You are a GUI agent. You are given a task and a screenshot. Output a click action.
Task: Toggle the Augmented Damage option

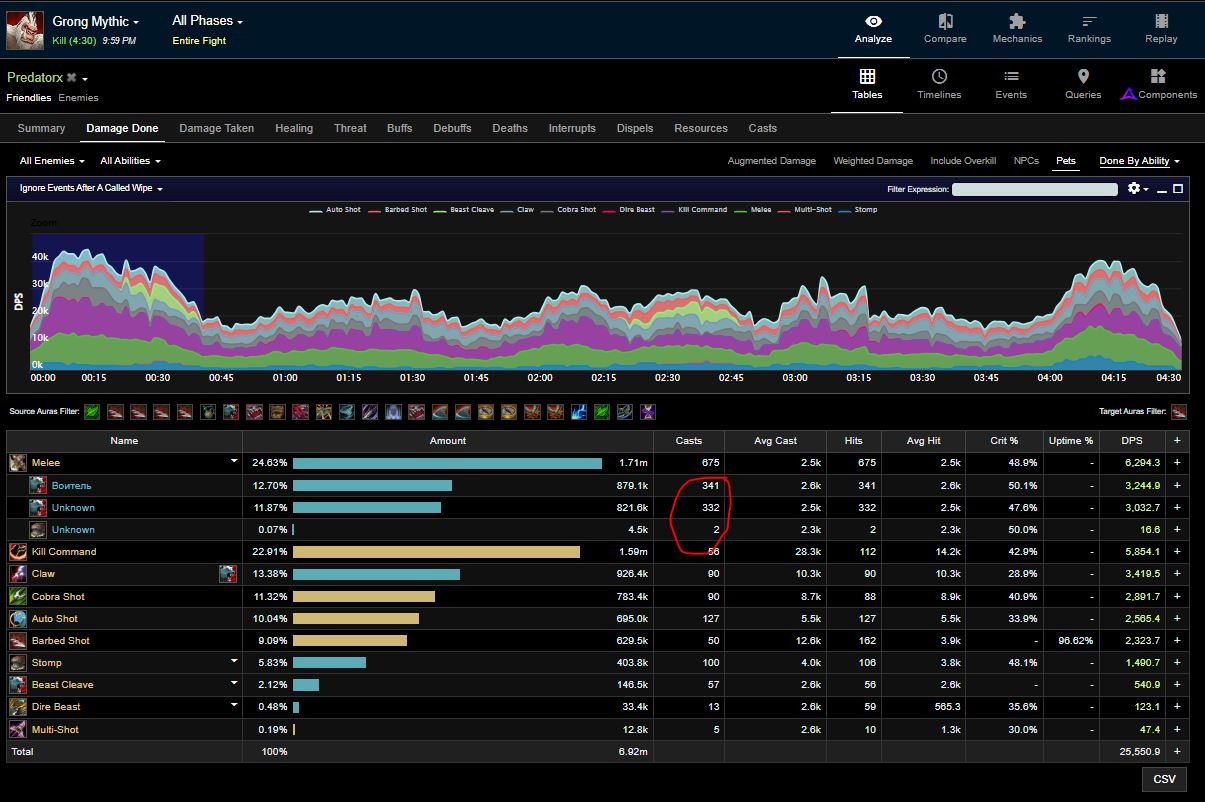click(771, 161)
